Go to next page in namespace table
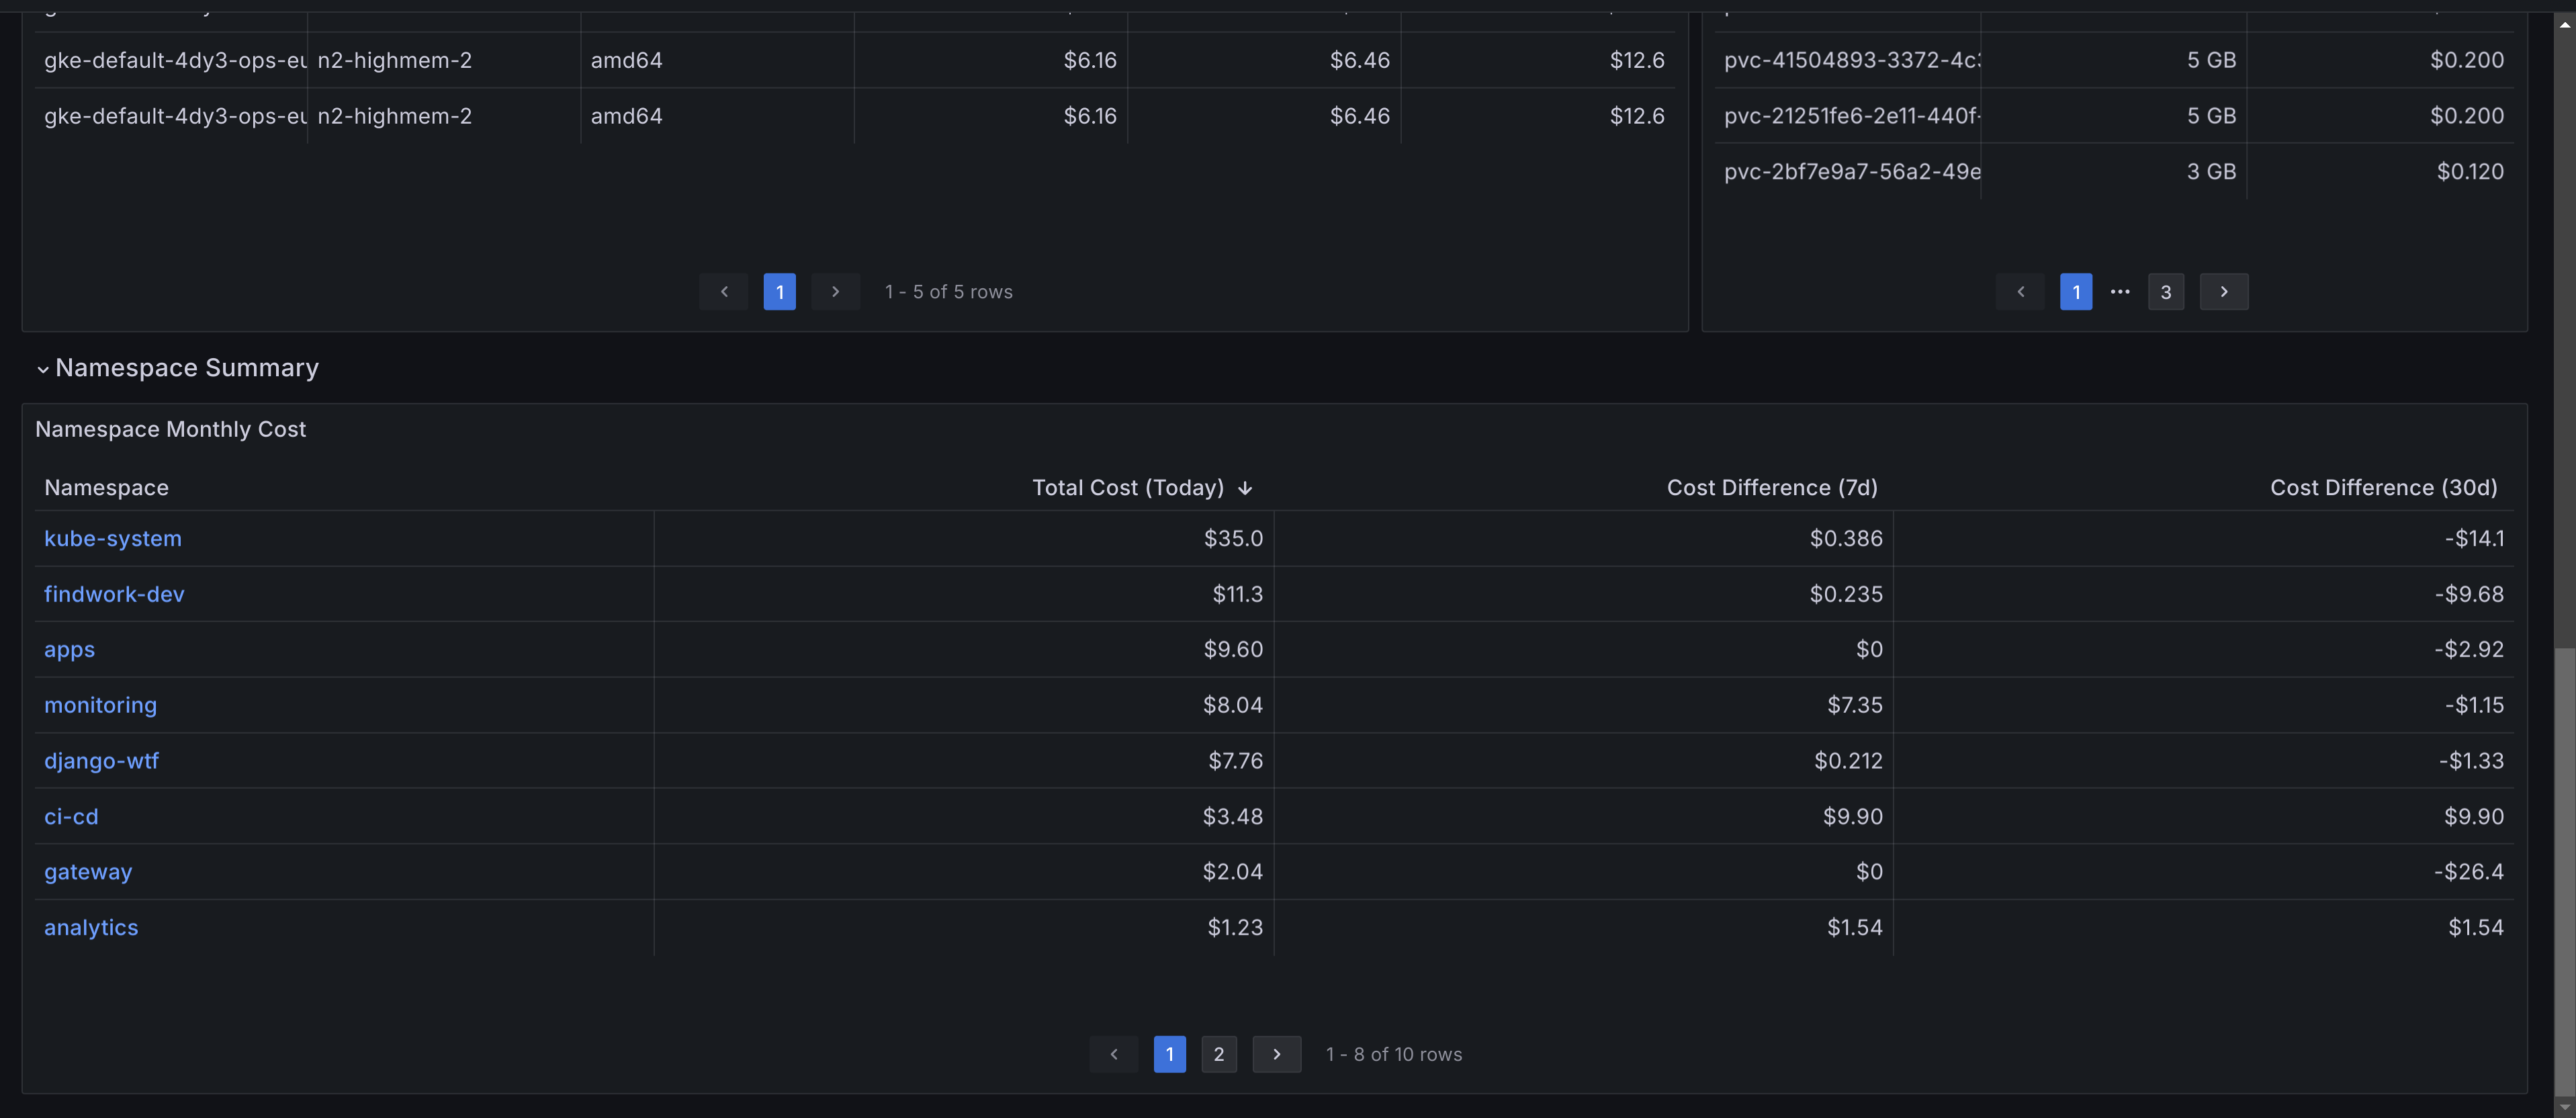2576x1118 pixels. (1276, 1054)
